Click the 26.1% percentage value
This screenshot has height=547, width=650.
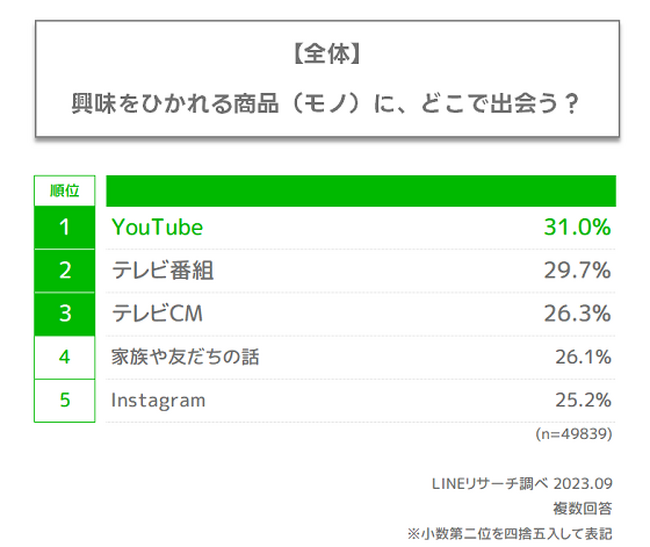[x=582, y=356]
